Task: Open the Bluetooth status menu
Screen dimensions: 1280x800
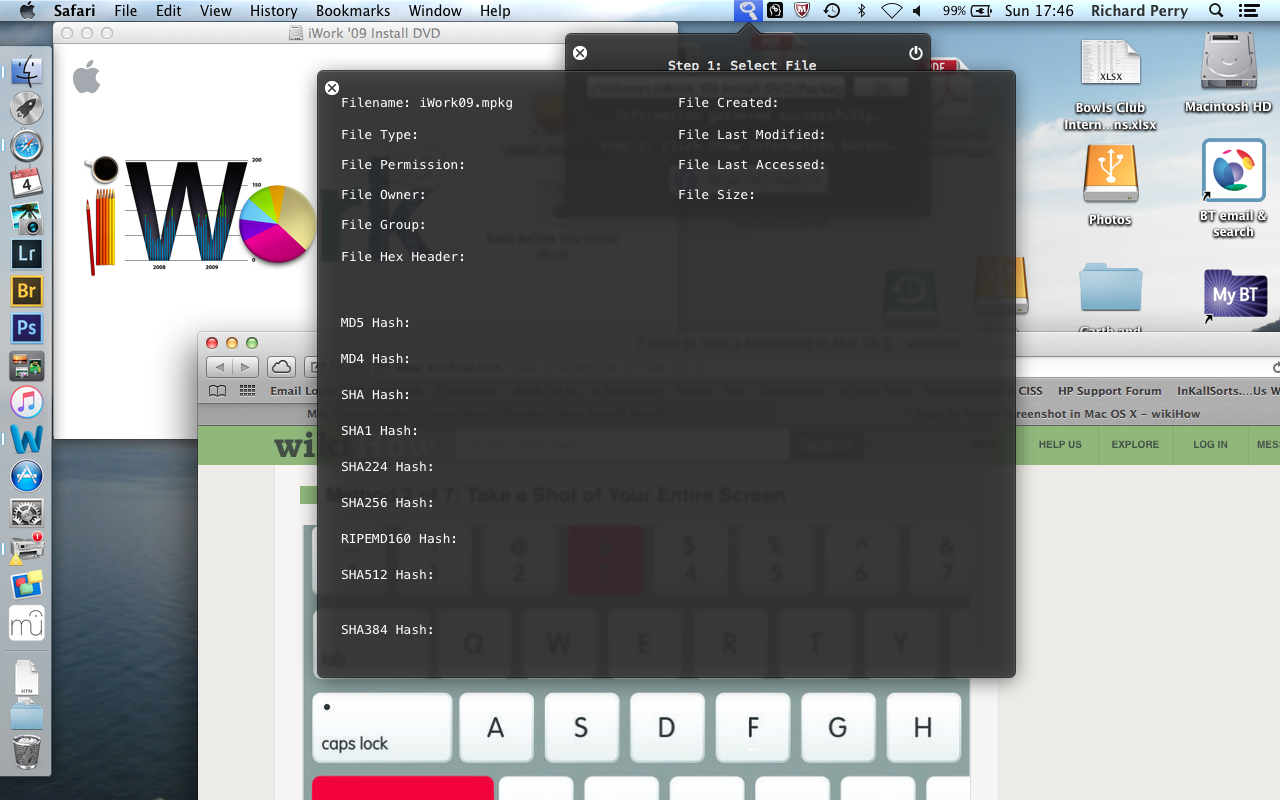Action: [x=861, y=11]
